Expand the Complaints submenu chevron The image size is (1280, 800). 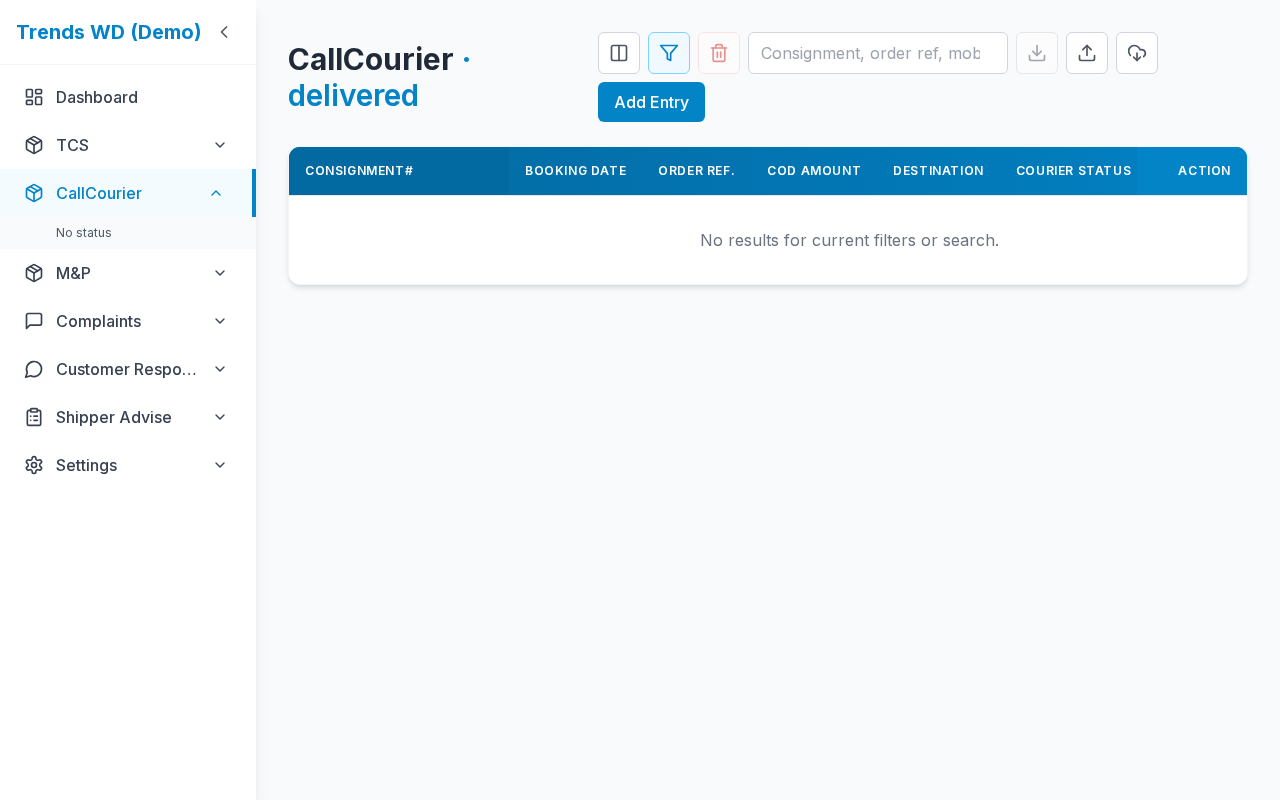(220, 321)
